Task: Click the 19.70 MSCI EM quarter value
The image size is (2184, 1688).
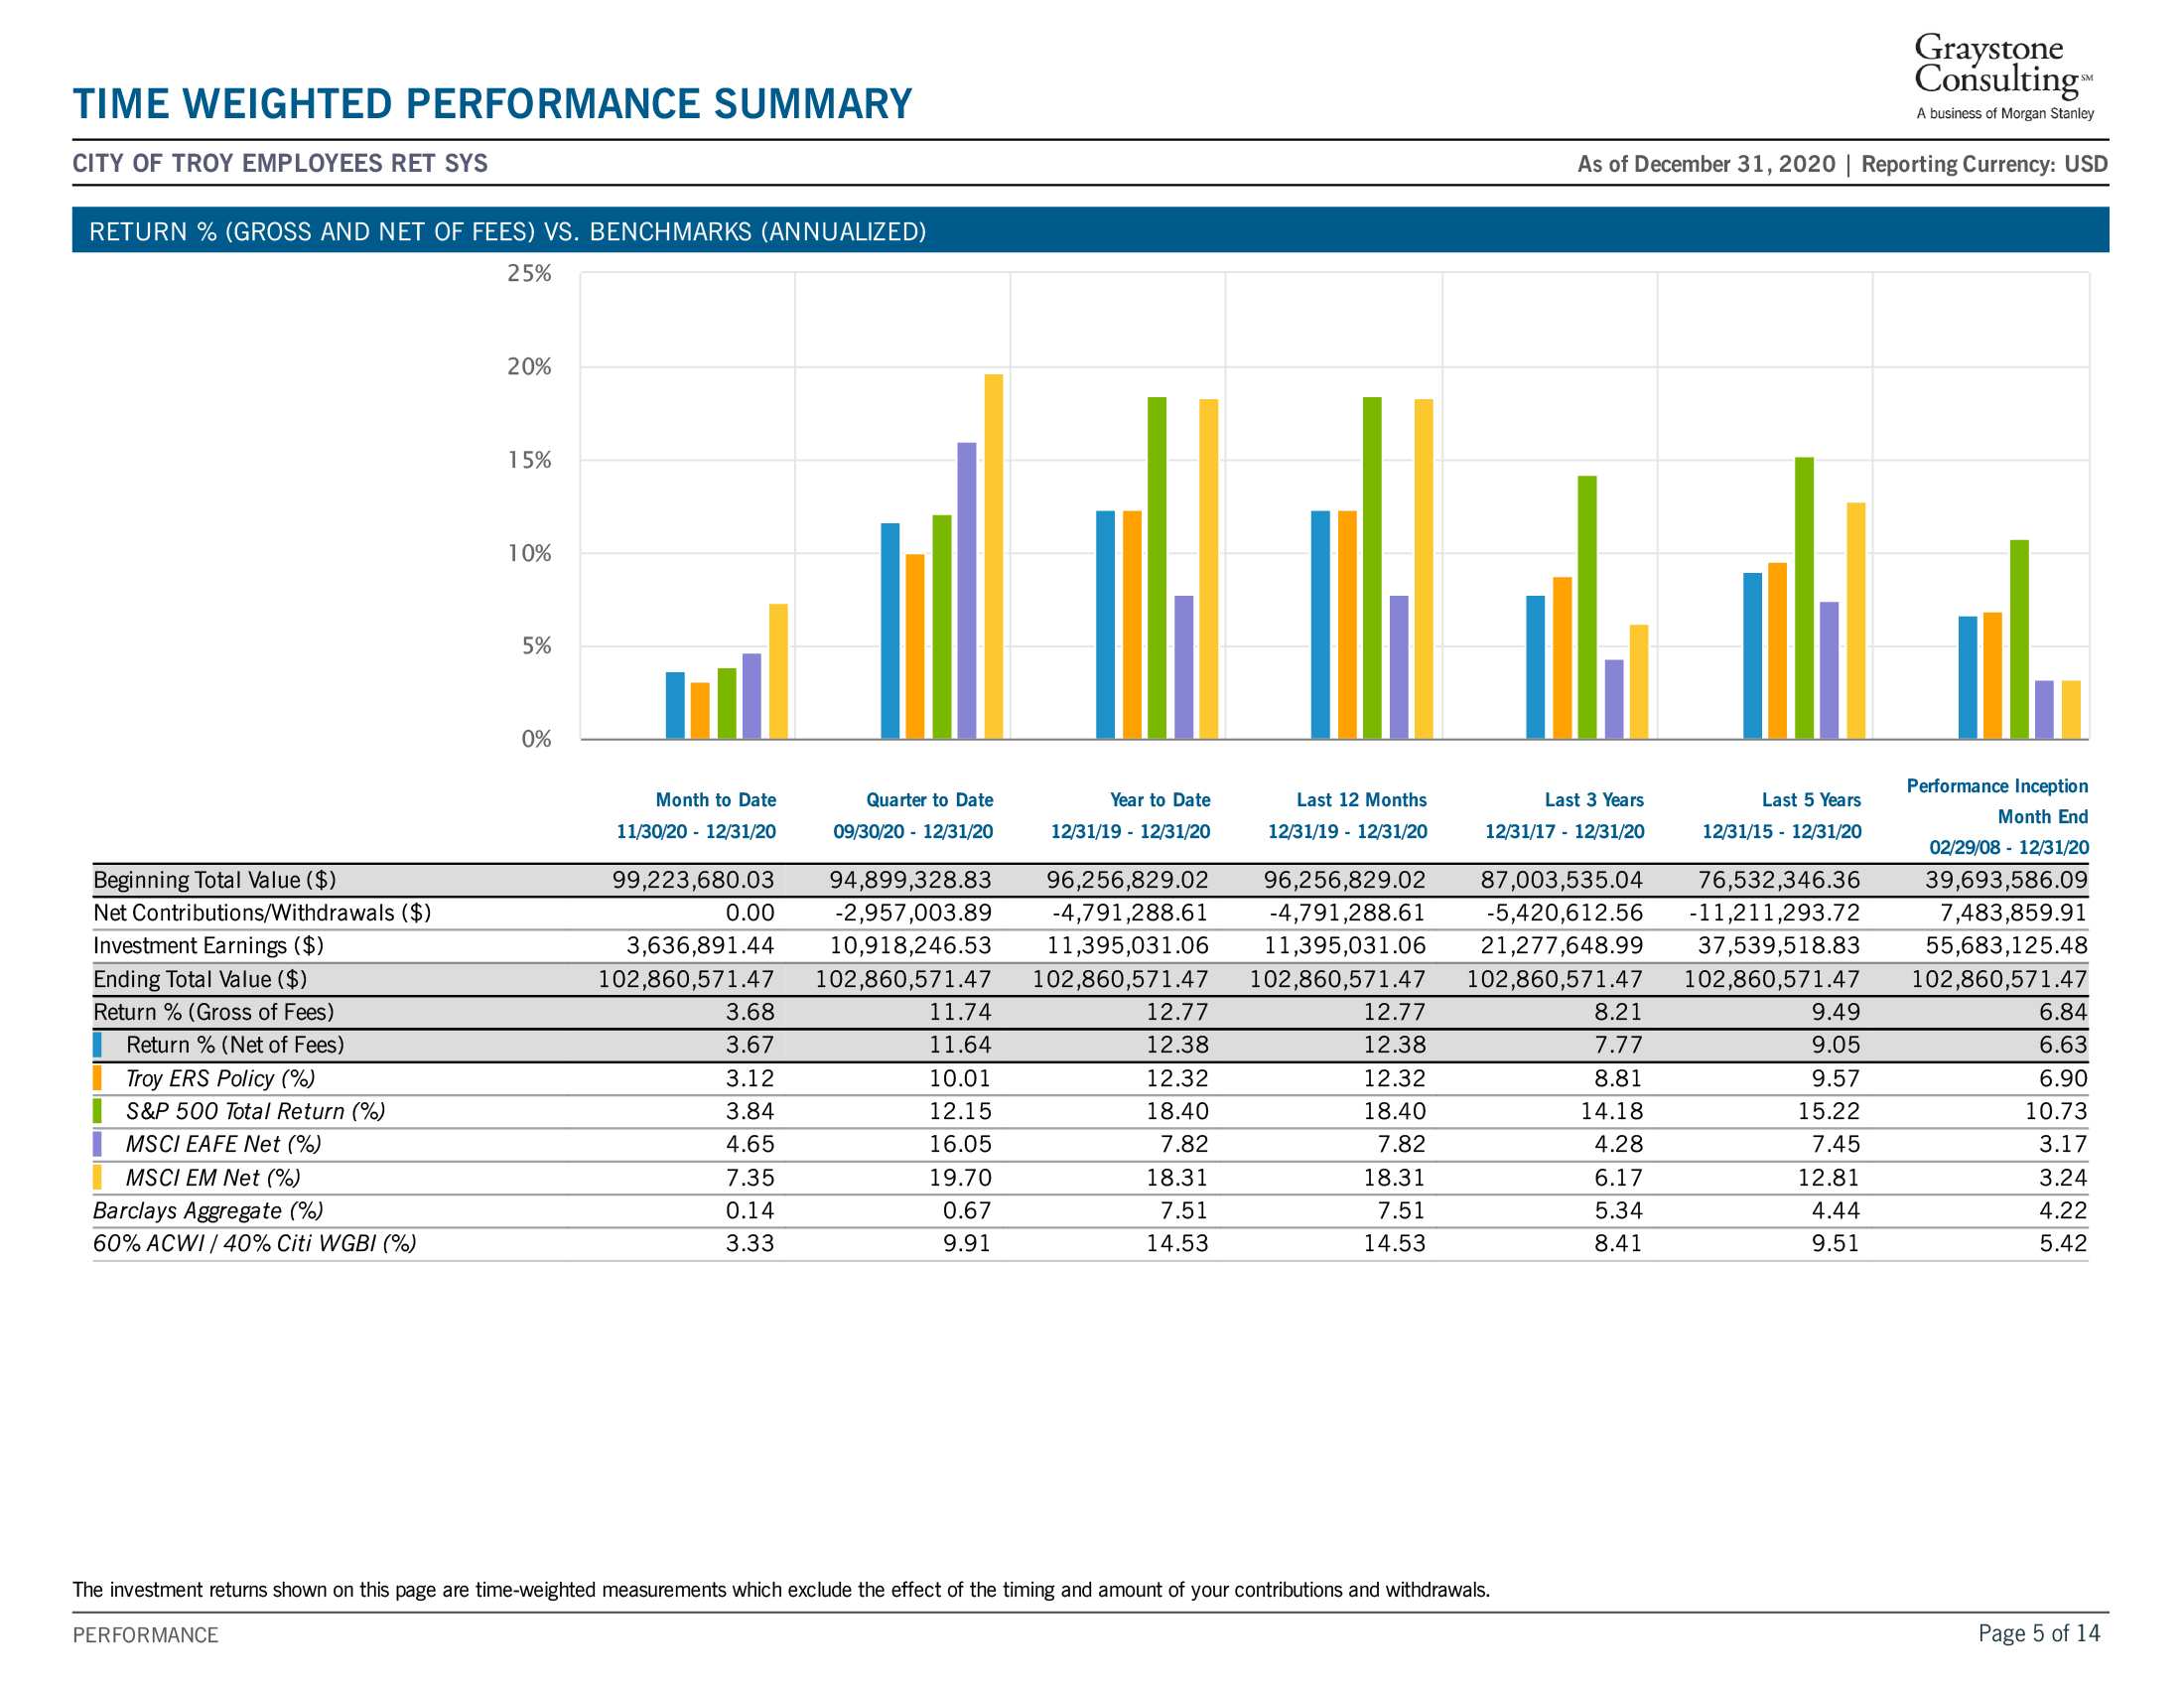Action: 961,1177
